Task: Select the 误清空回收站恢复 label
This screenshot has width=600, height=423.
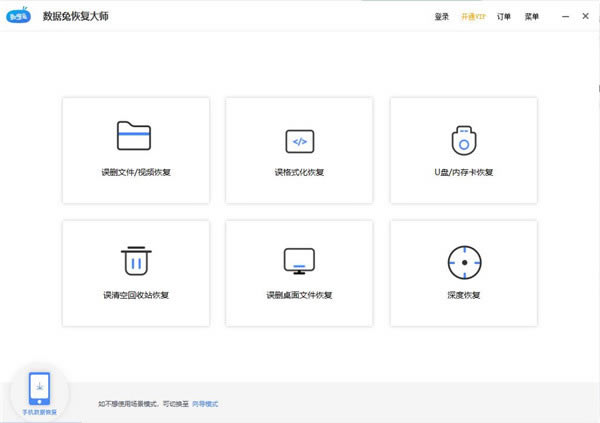Action: [x=135, y=295]
